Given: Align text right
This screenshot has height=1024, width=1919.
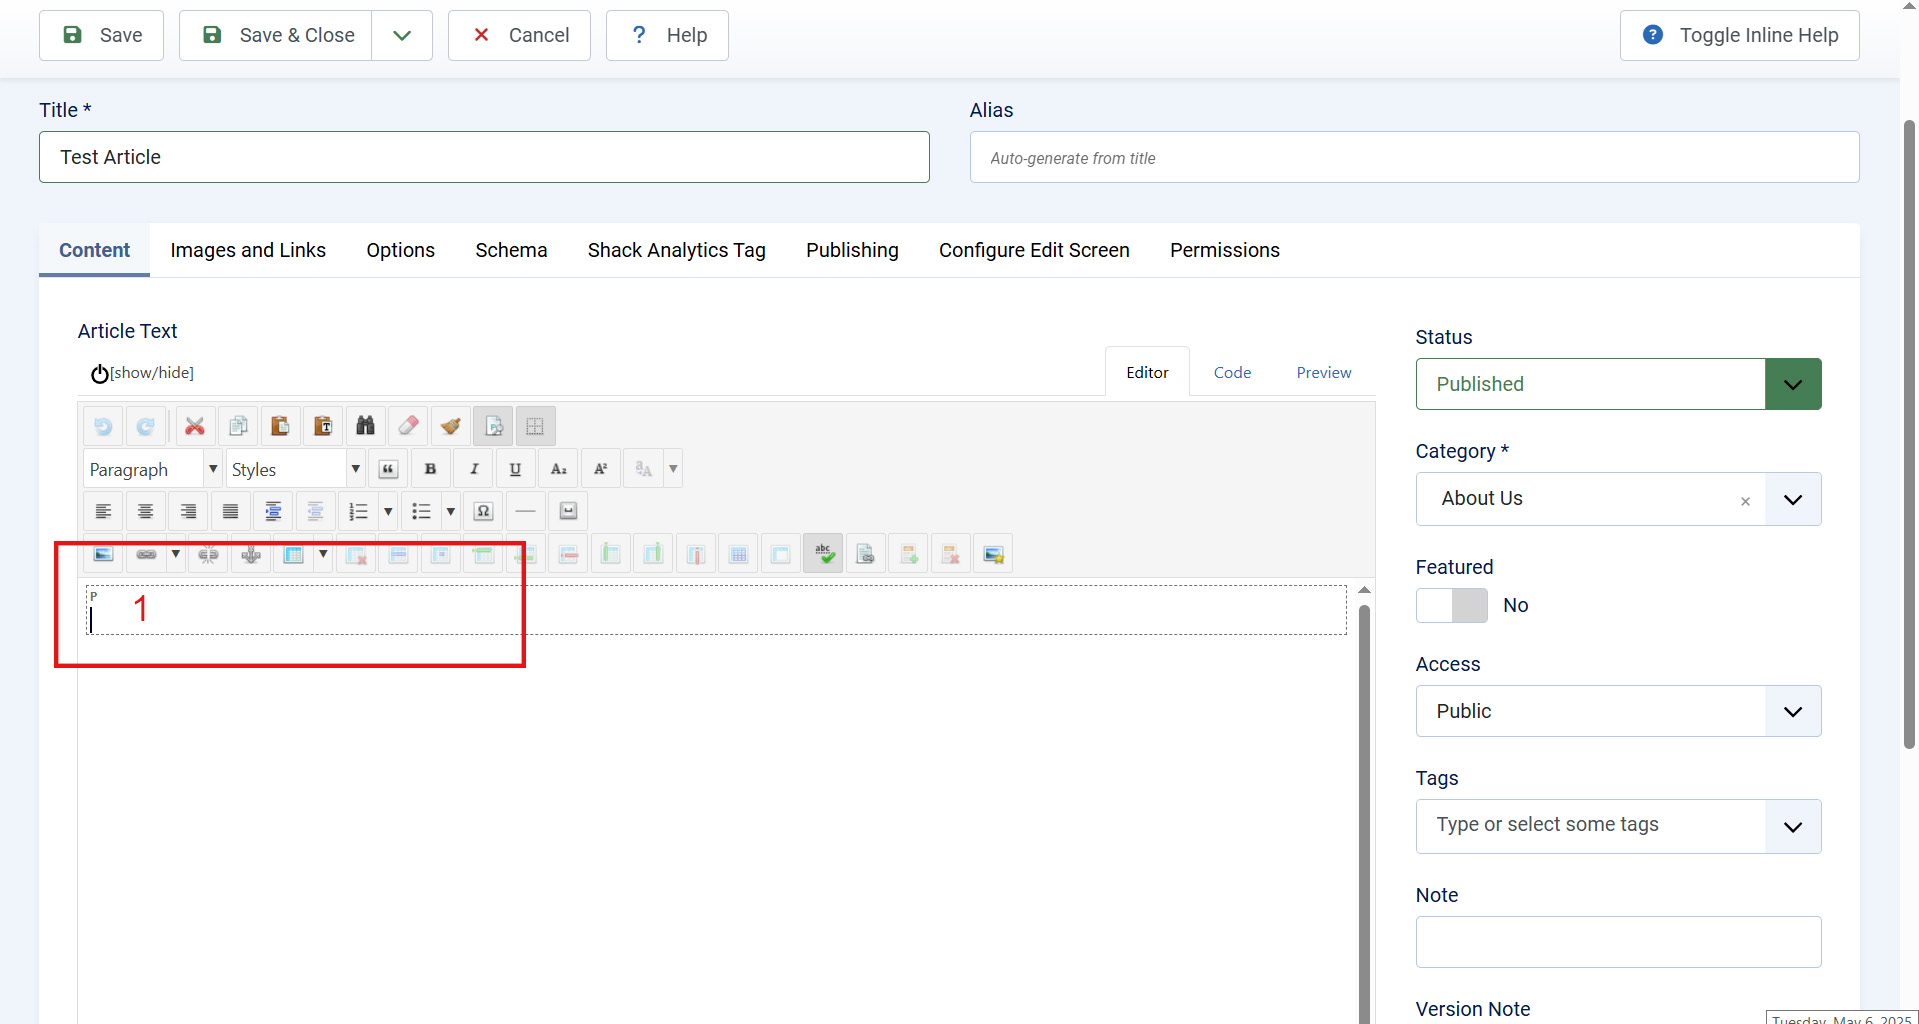Looking at the screenshot, I should (188, 511).
